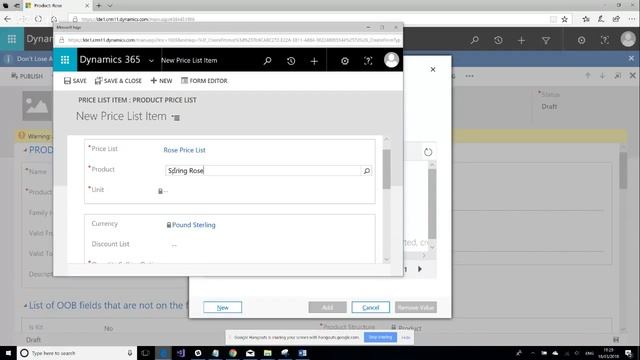Click the New command in the form toolbar
The image size is (640, 360).
point(161,81)
